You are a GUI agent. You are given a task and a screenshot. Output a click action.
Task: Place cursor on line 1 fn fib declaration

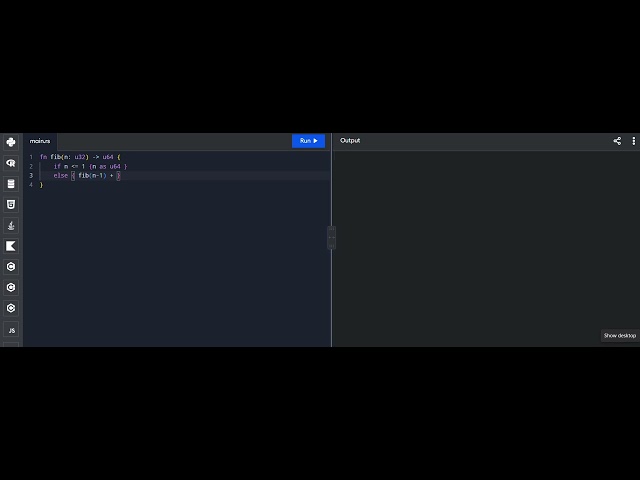coord(80,157)
